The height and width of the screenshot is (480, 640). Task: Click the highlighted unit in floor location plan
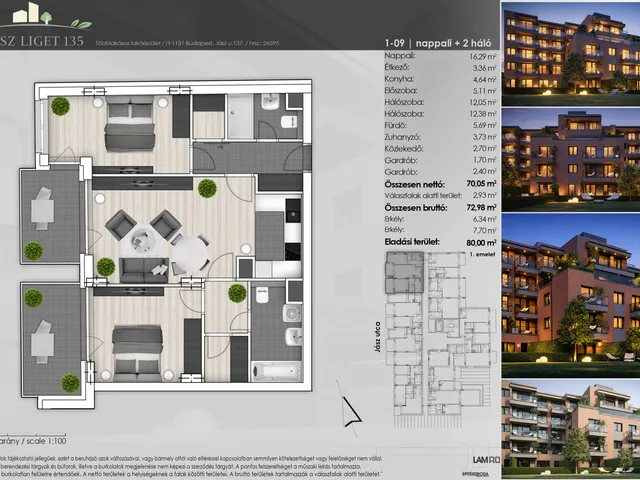(404, 271)
